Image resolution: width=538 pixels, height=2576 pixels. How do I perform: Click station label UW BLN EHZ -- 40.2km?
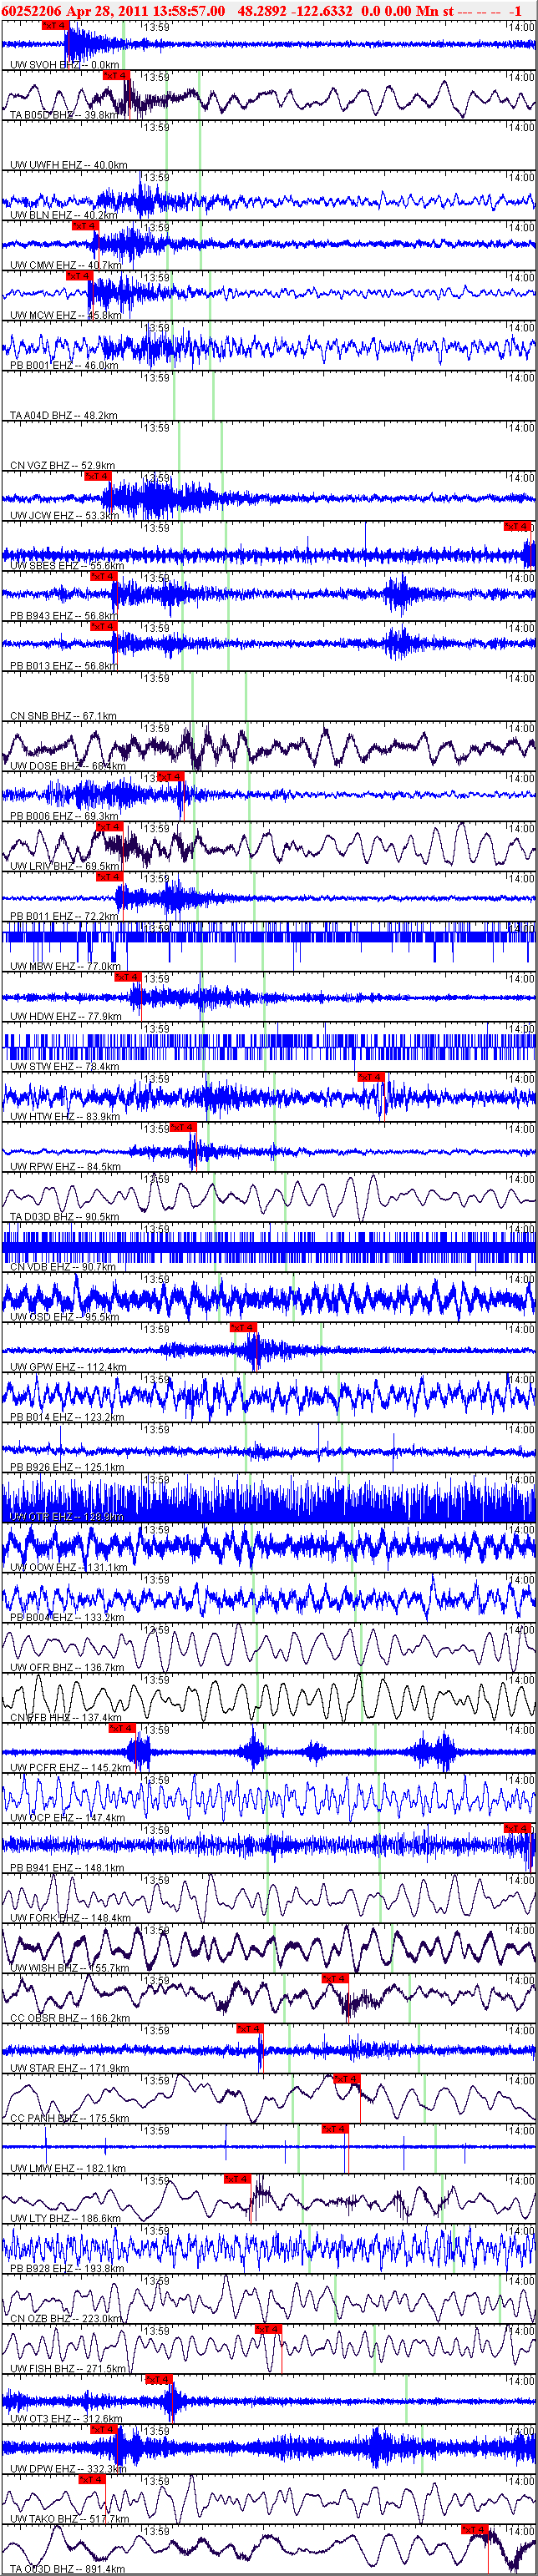[x=63, y=215]
